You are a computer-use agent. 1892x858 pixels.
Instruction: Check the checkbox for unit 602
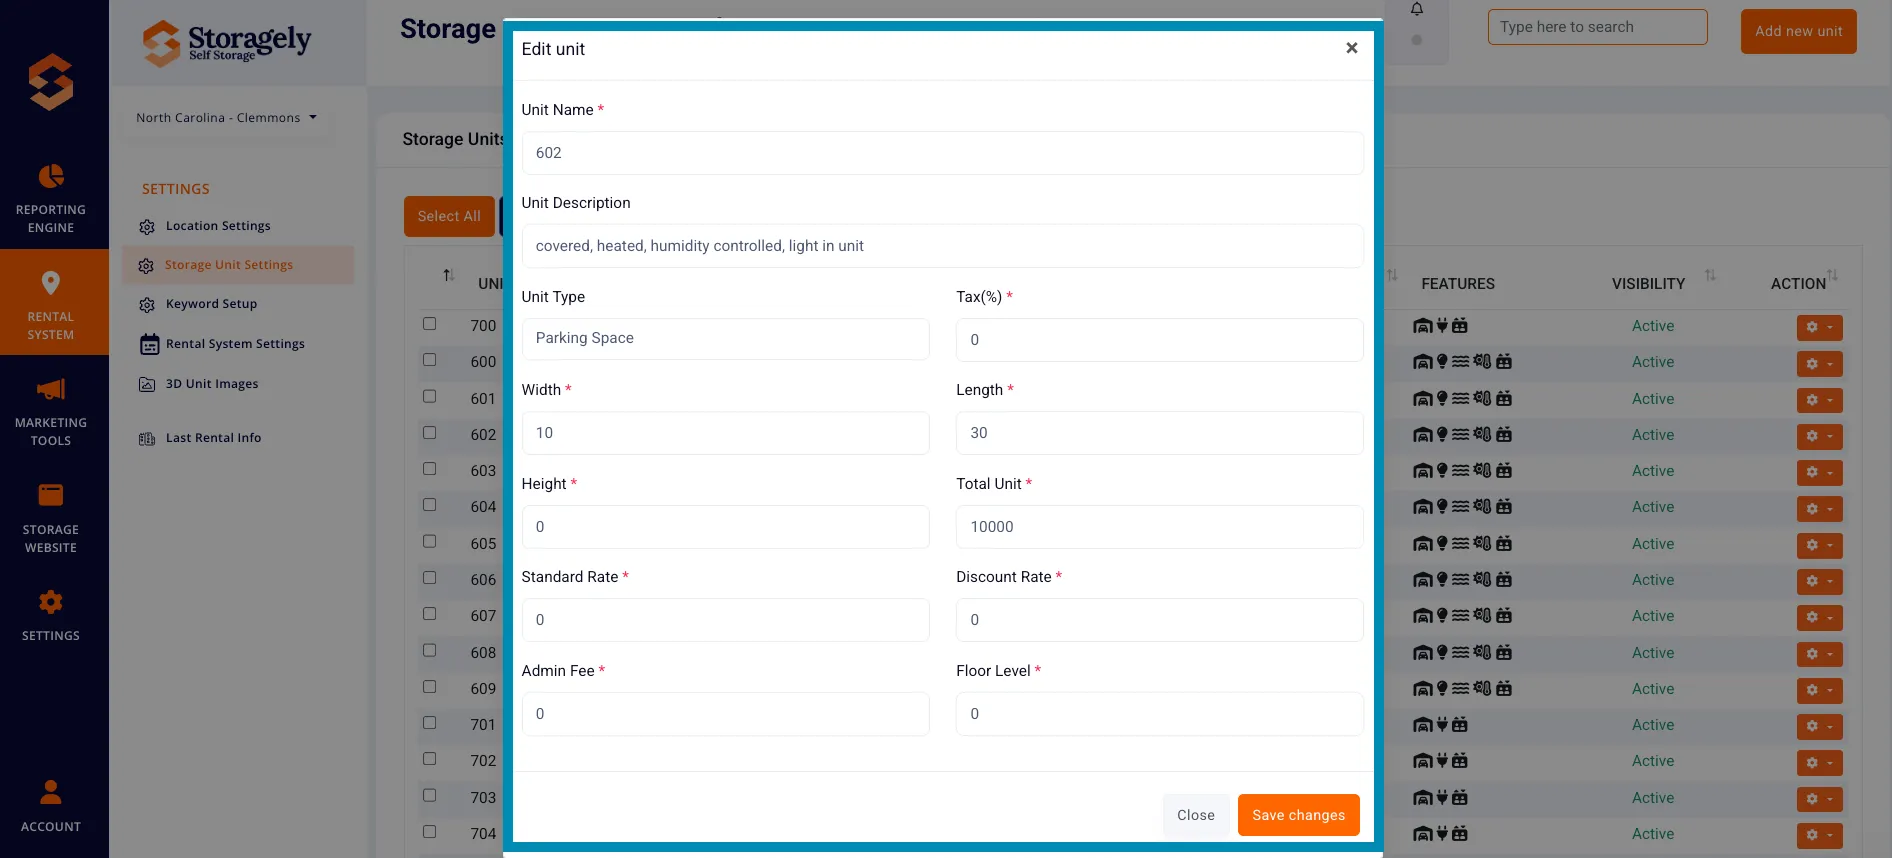[x=430, y=433]
